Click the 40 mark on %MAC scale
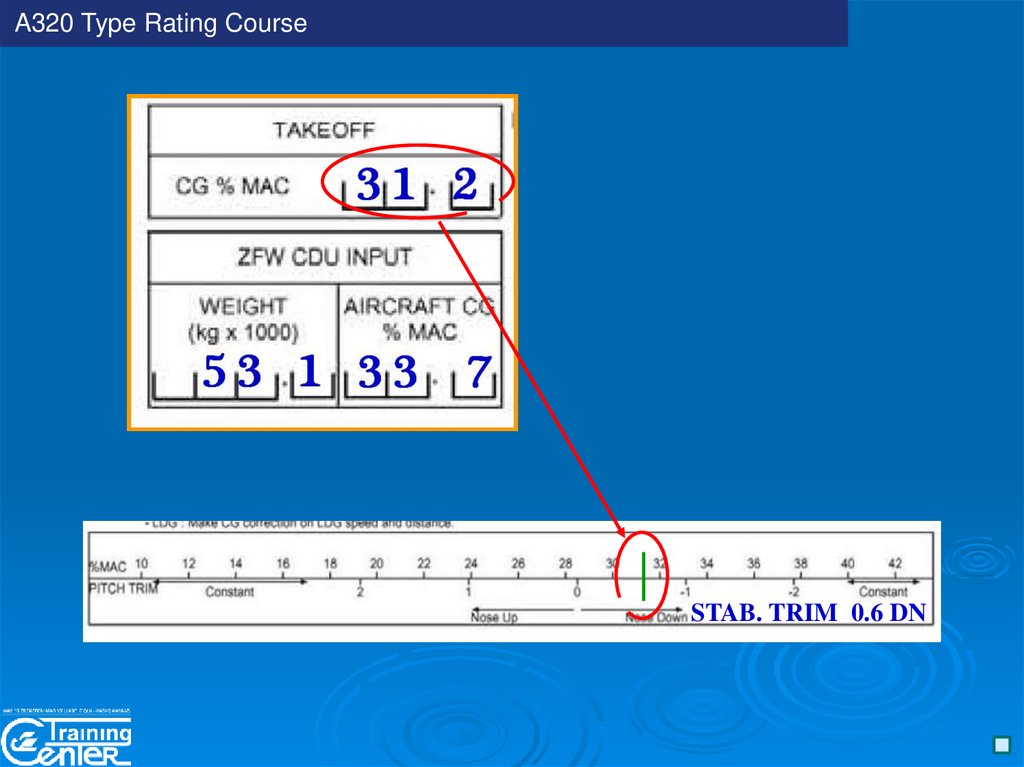 [x=848, y=563]
